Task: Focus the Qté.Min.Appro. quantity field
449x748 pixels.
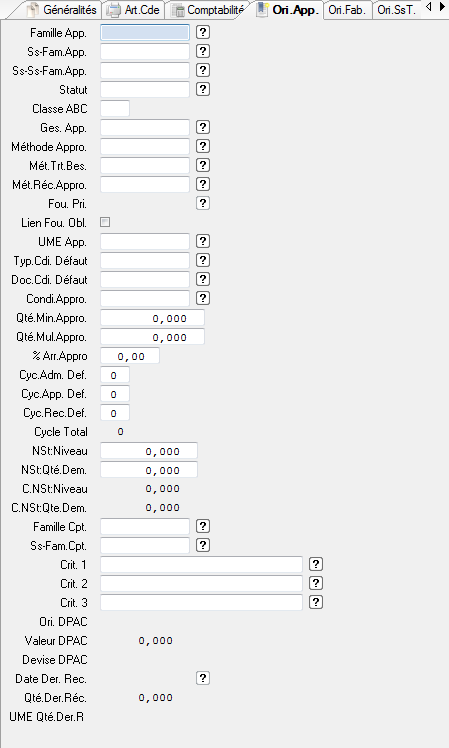Action: pyautogui.click(x=153, y=318)
